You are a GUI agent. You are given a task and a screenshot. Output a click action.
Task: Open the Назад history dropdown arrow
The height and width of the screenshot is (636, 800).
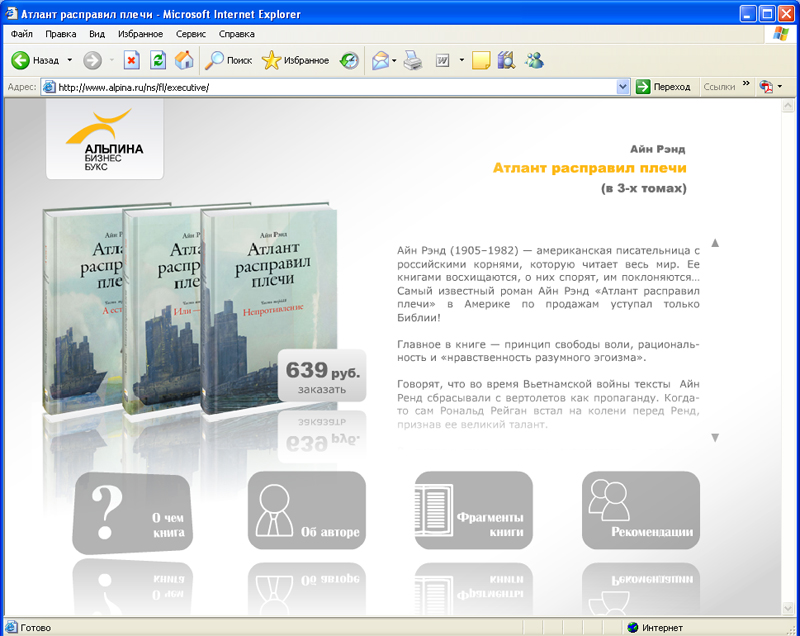[x=70, y=60]
